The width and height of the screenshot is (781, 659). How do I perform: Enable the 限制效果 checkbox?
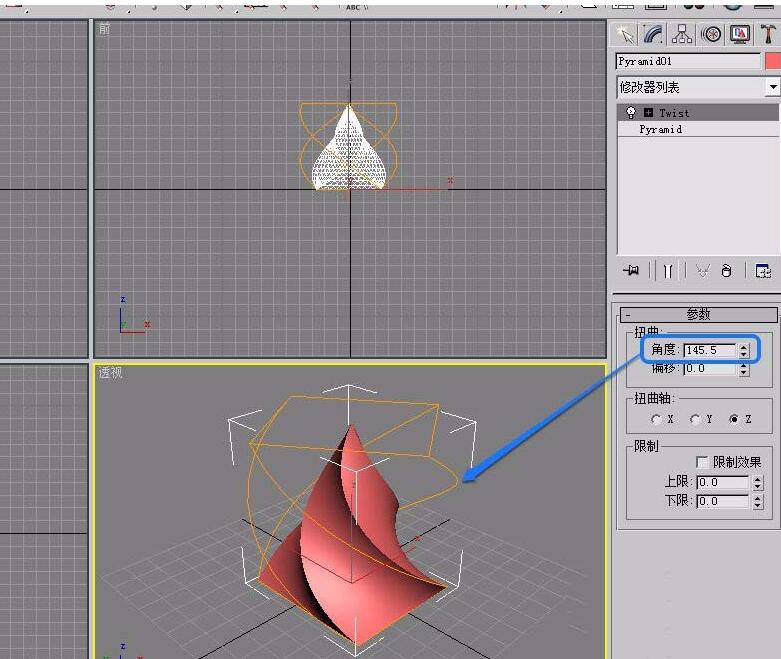click(x=702, y=462)
